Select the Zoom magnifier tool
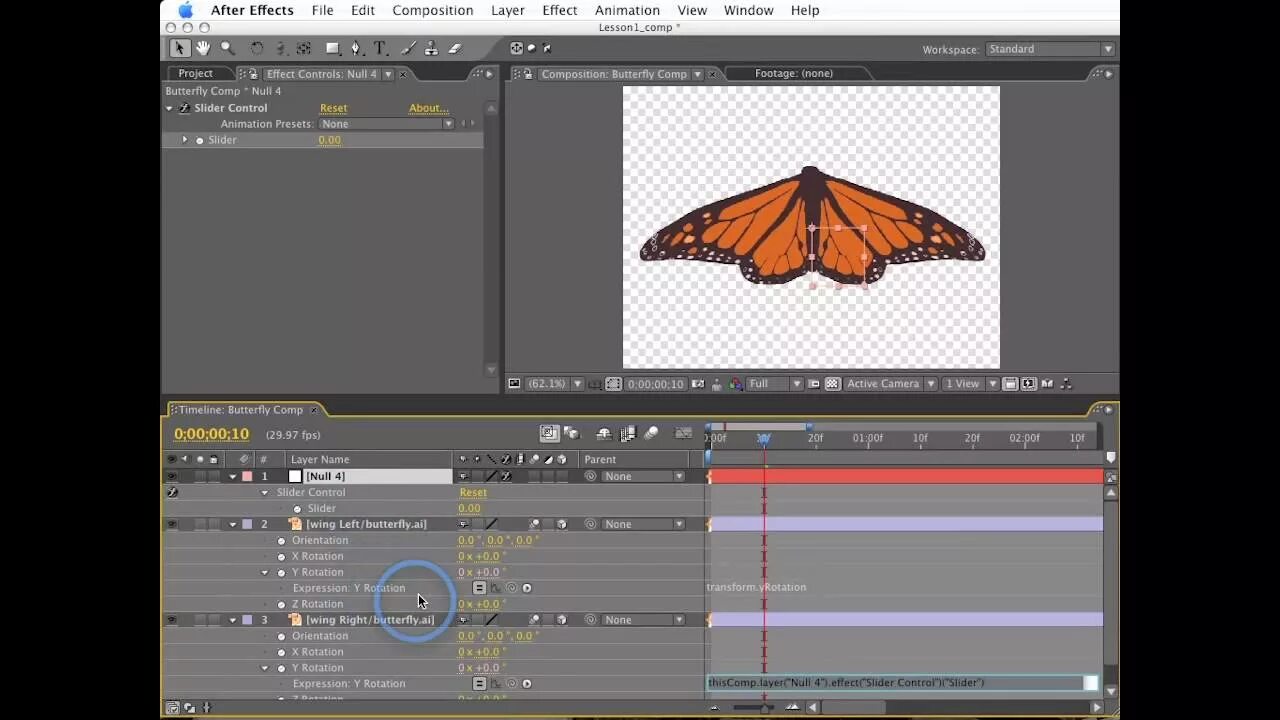The image size is (1280, 720). pyautogui.click(x=228, y=48)
